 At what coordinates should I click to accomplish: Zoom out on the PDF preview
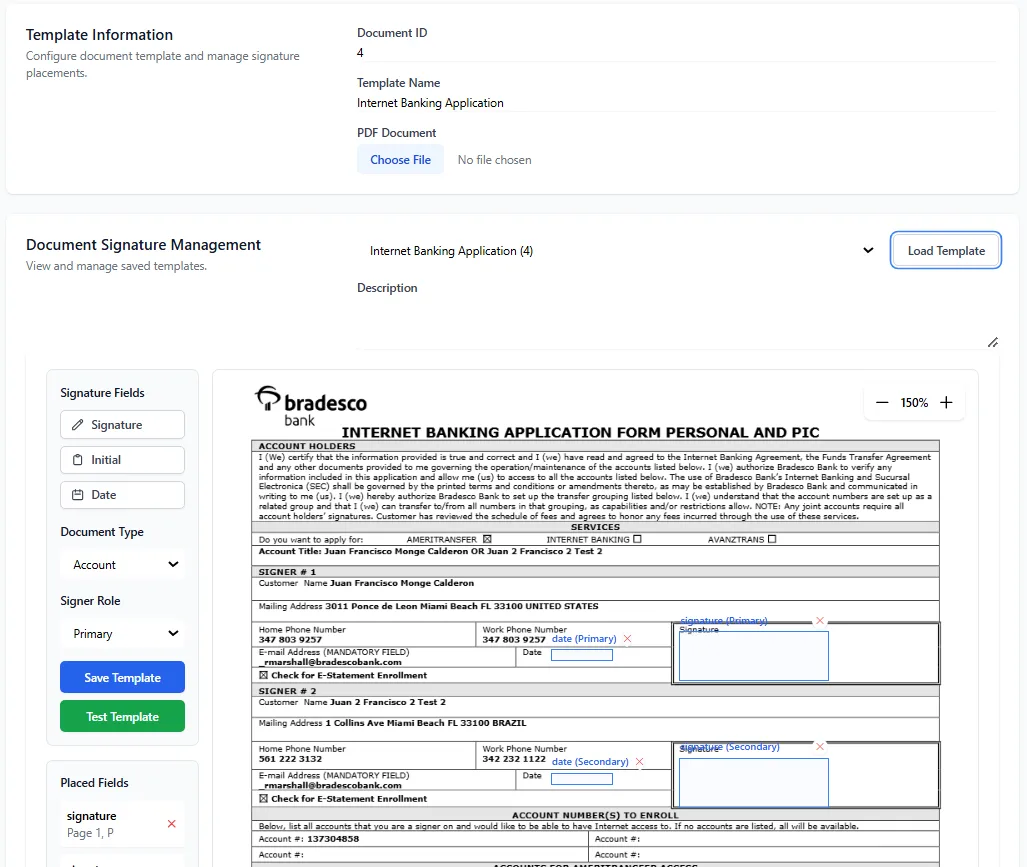pyautogui.click(x=881, y=402)
